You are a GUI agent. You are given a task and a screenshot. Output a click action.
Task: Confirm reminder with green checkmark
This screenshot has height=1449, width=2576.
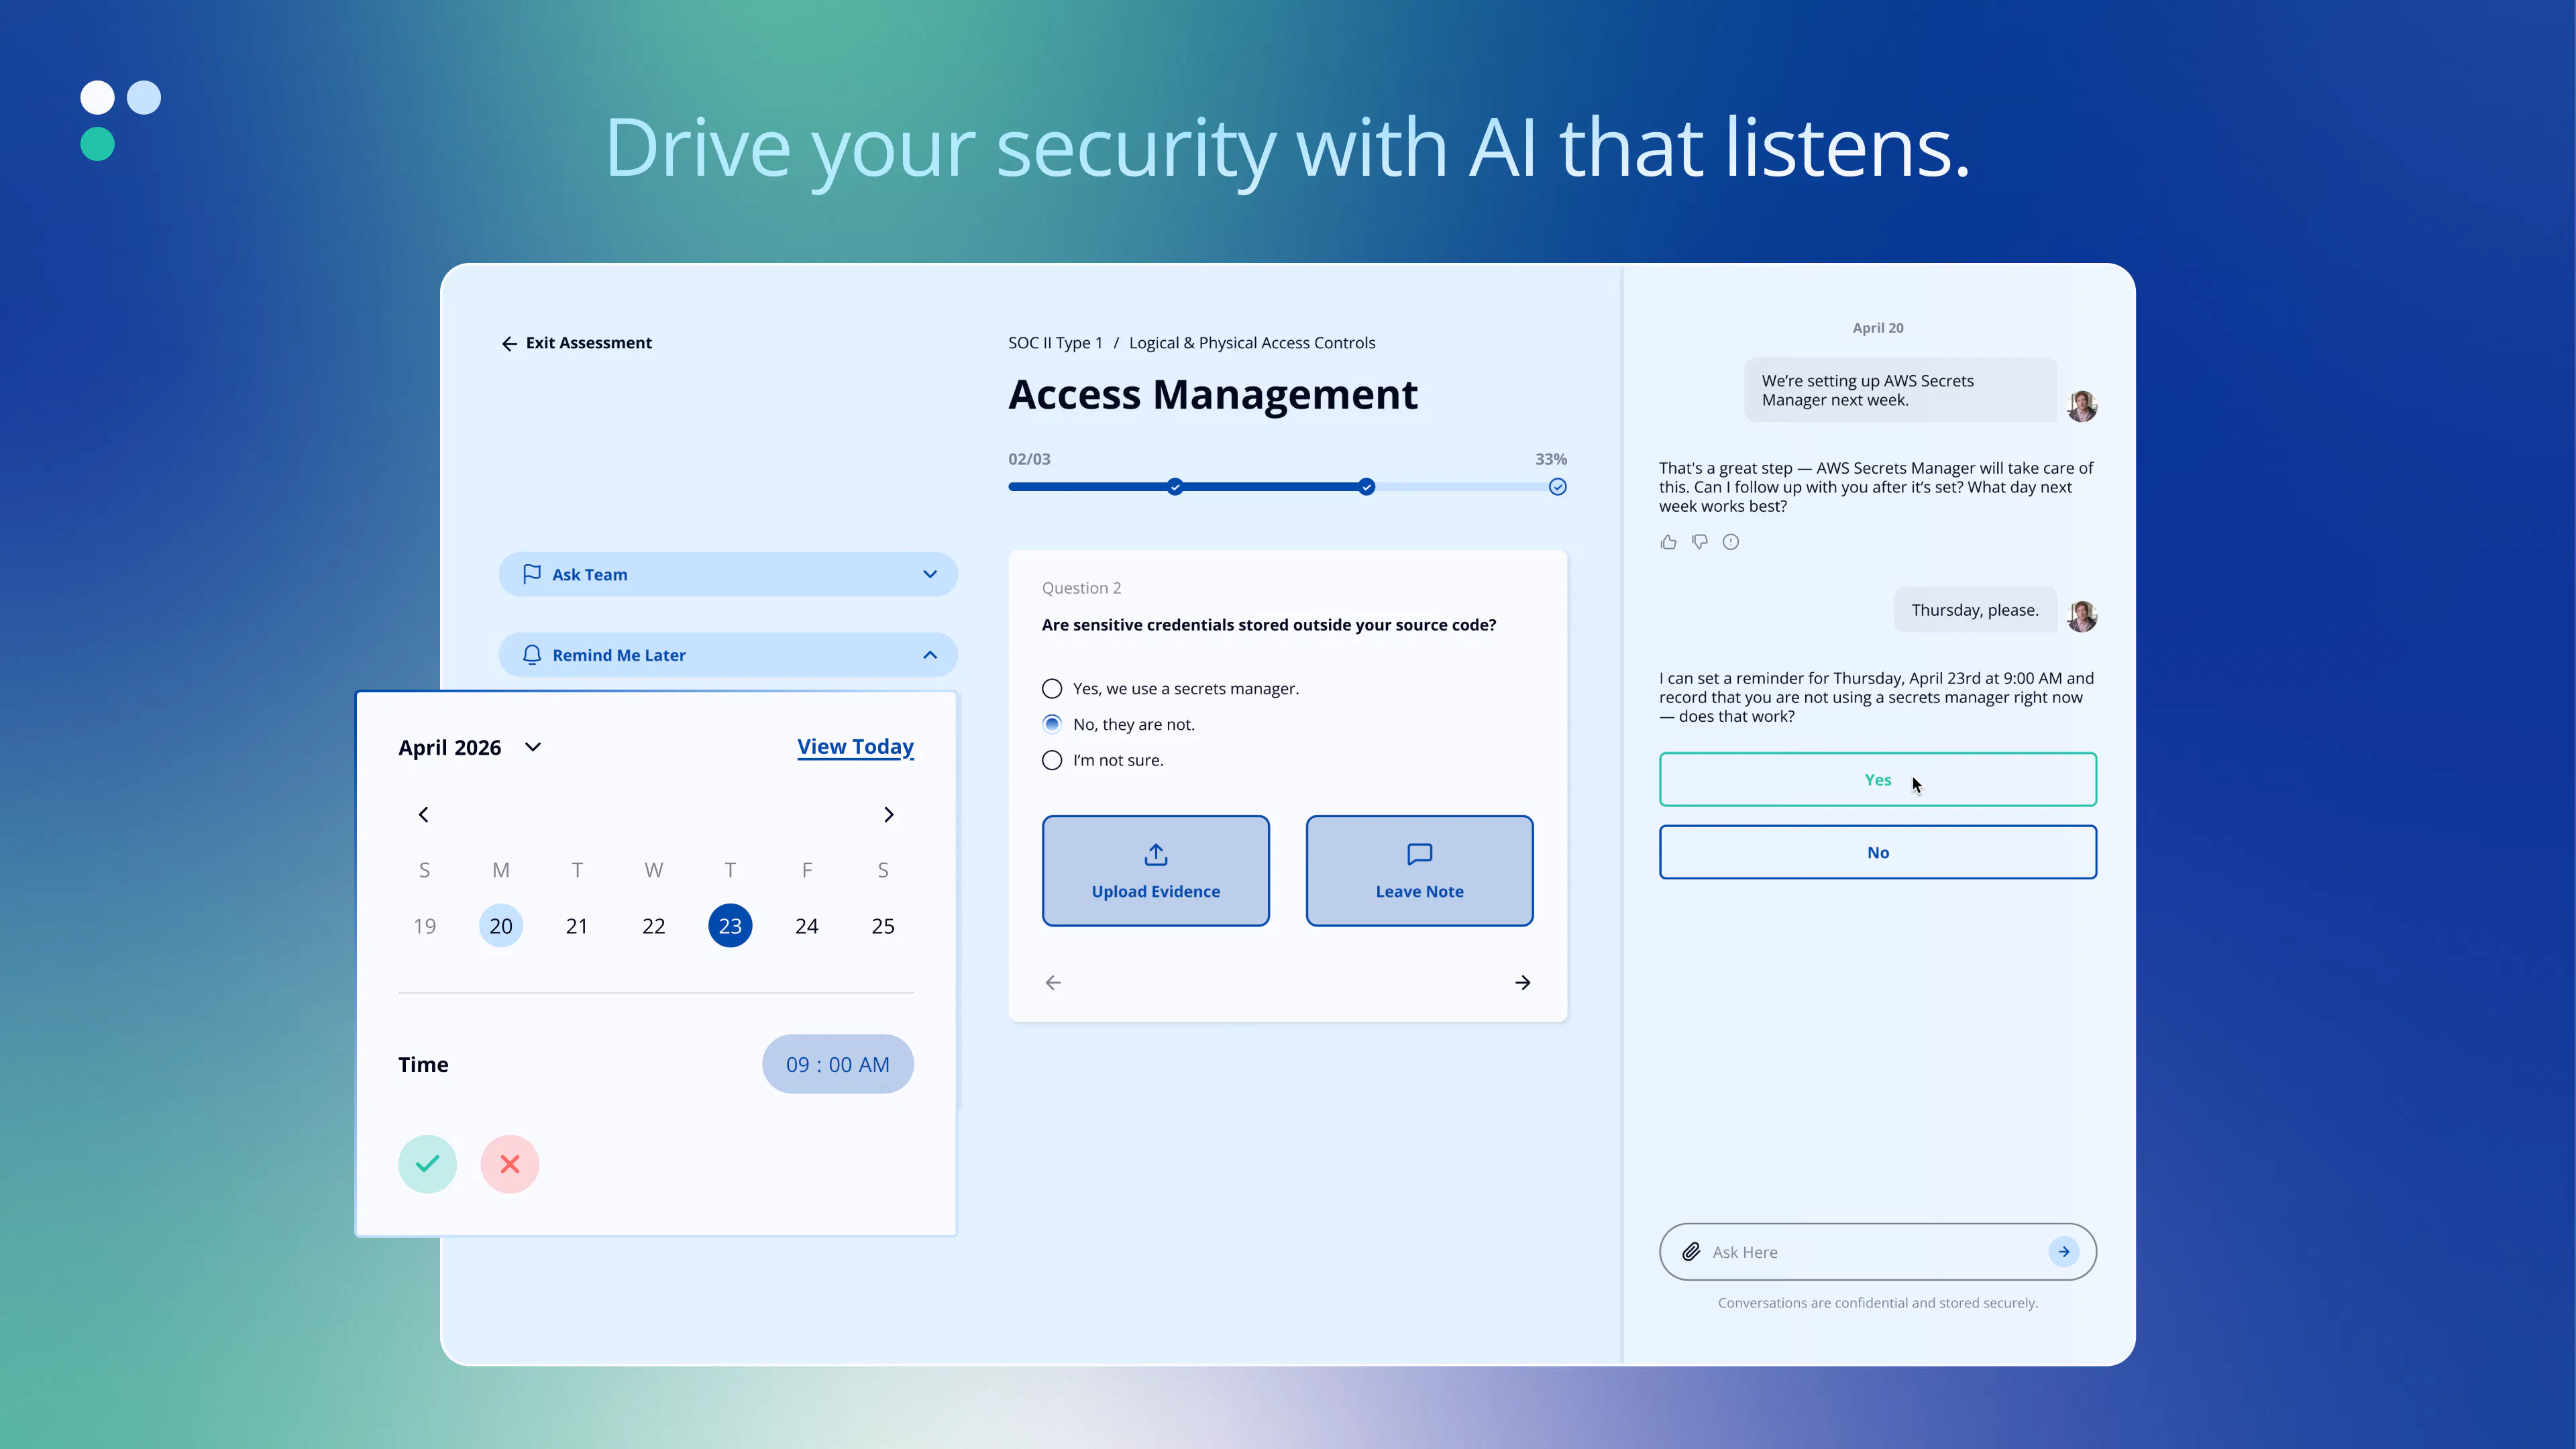(427, 1164)
